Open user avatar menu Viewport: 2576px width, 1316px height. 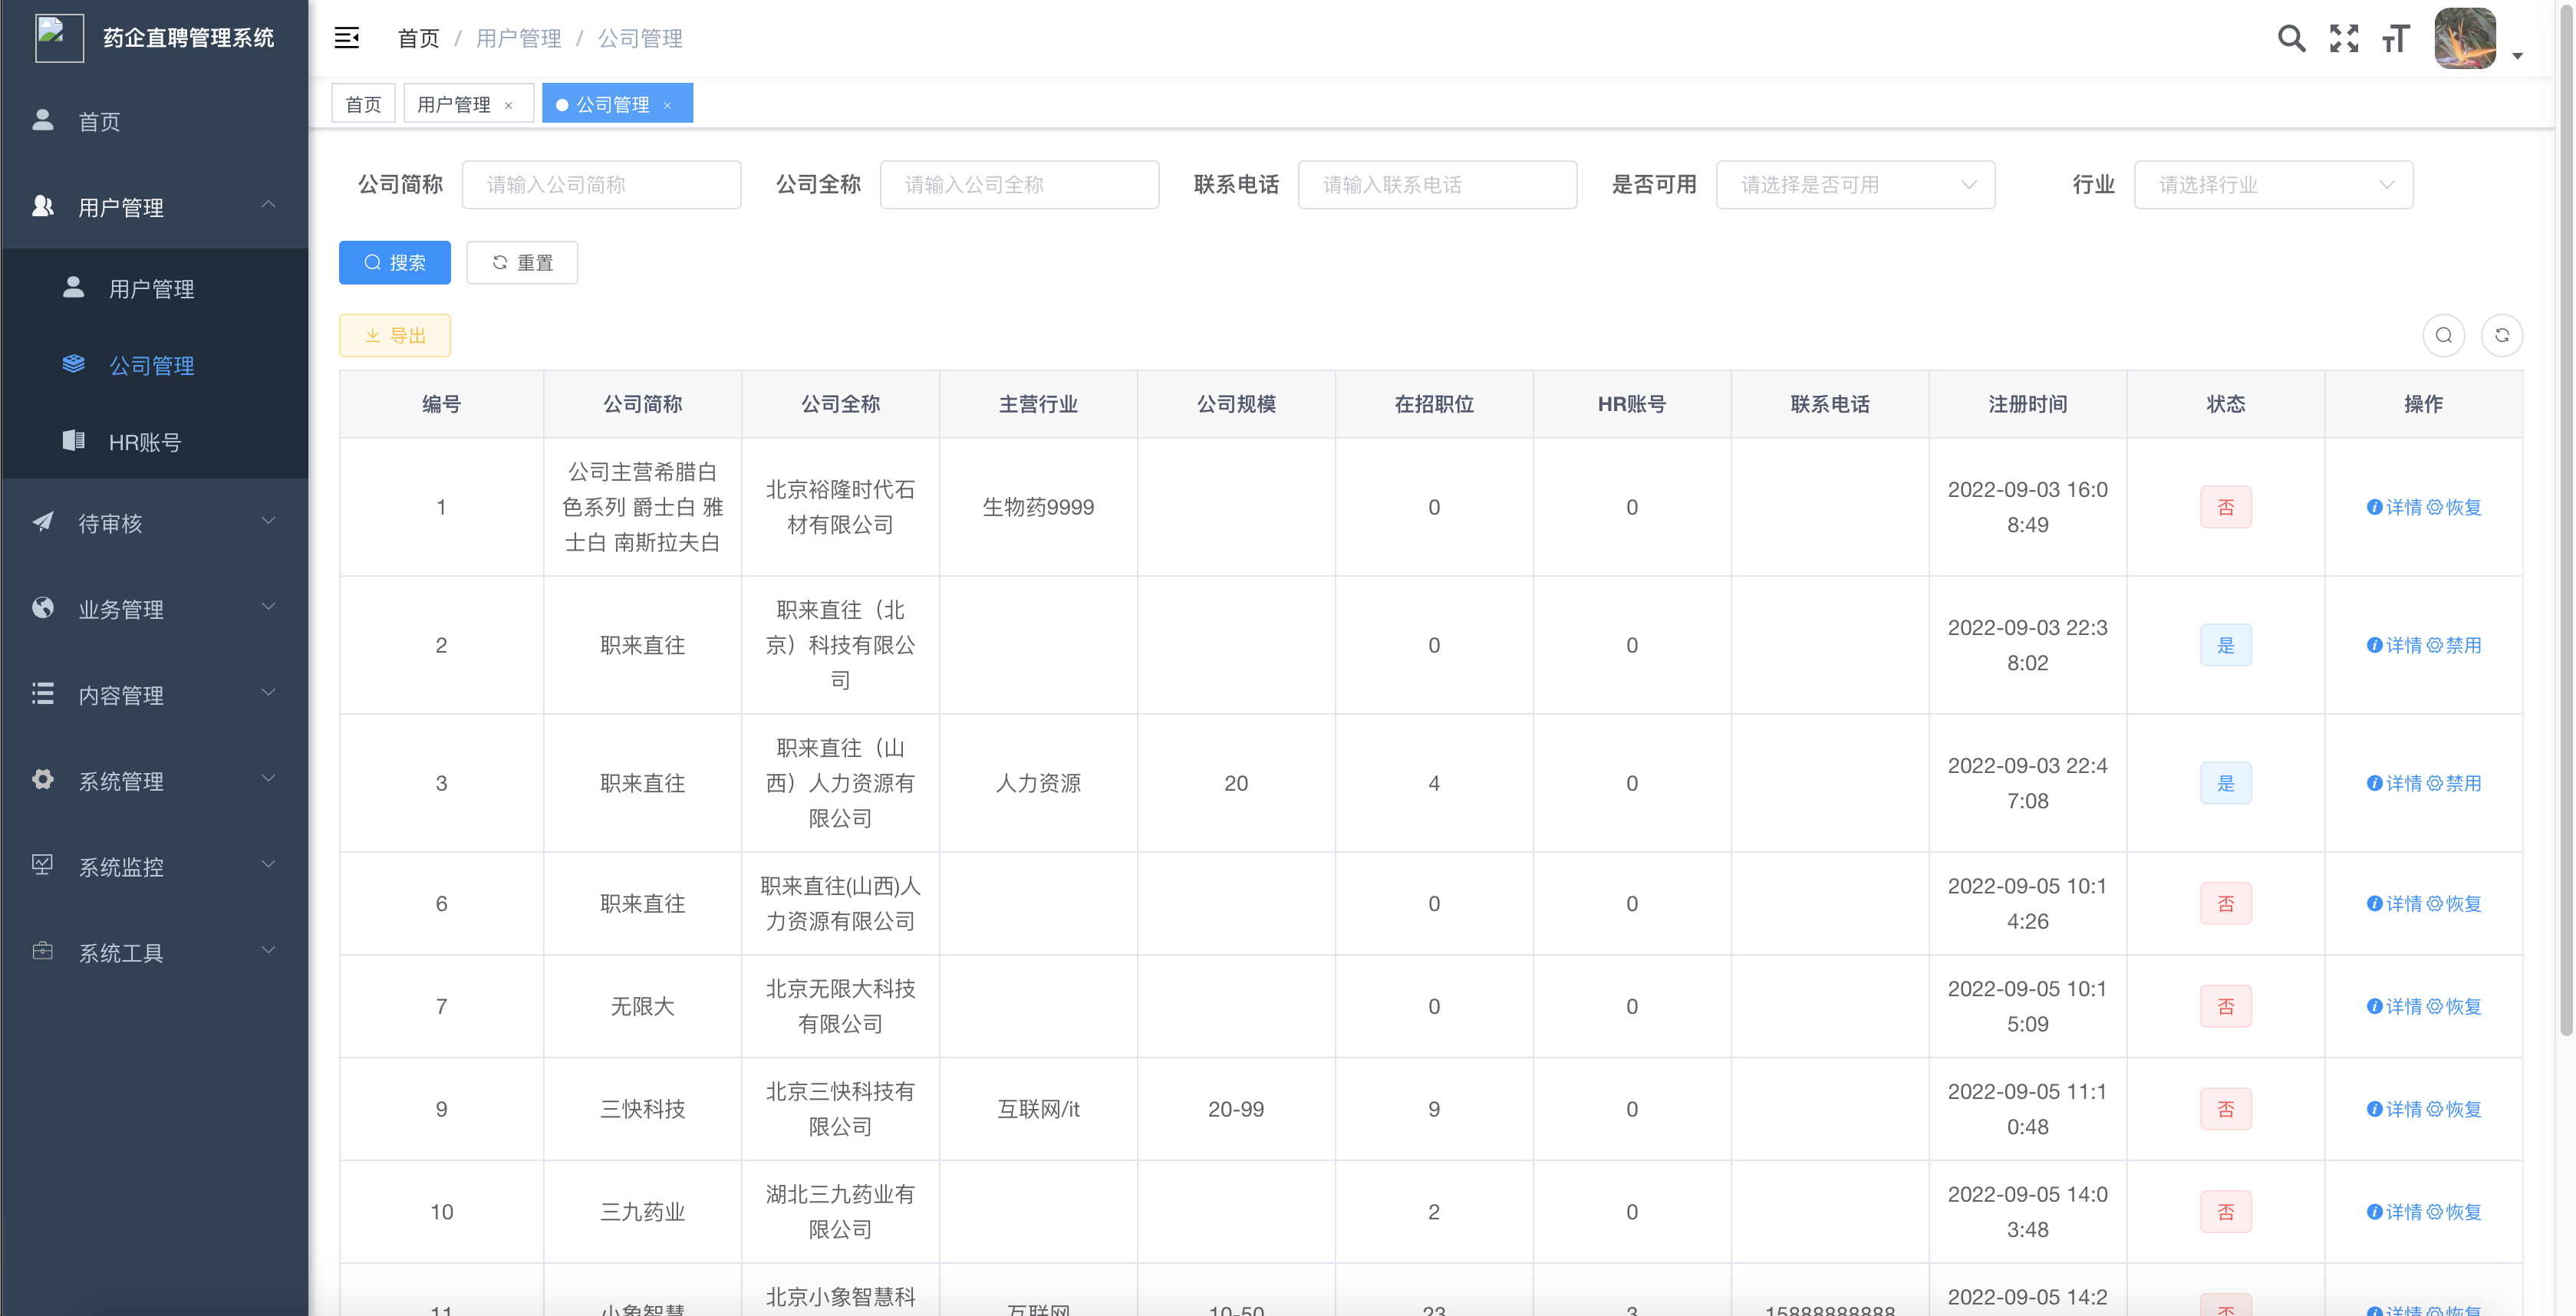[2464, 38]
